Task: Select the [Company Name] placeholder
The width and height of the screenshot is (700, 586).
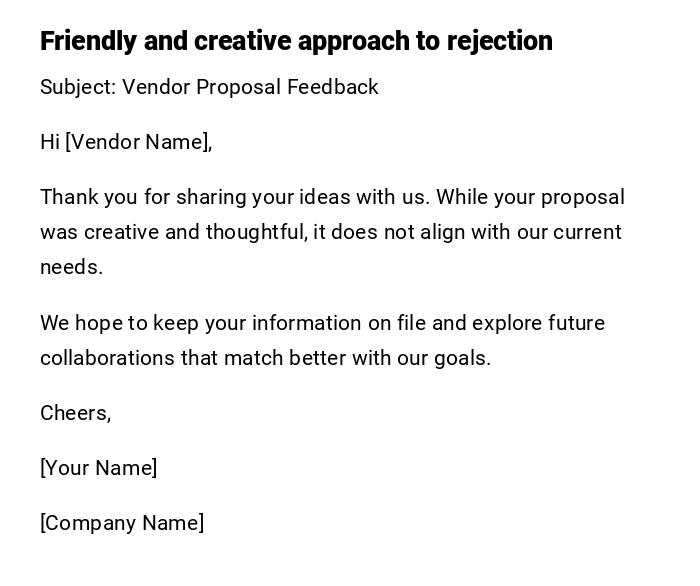Action: [x=122, y=523]
